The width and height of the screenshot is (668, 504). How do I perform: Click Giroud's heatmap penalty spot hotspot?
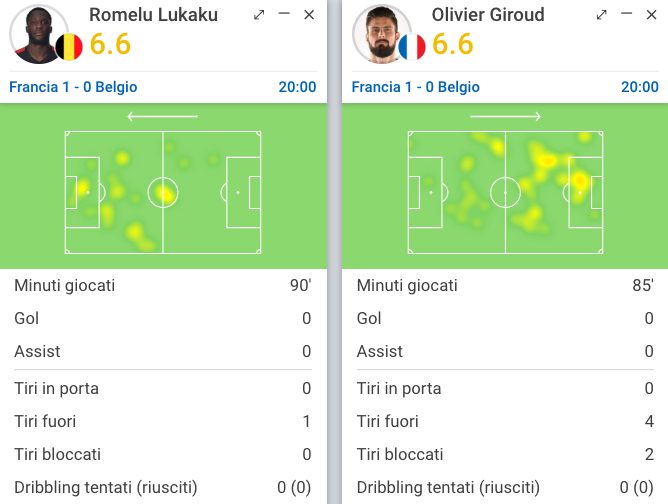[579, 181]
